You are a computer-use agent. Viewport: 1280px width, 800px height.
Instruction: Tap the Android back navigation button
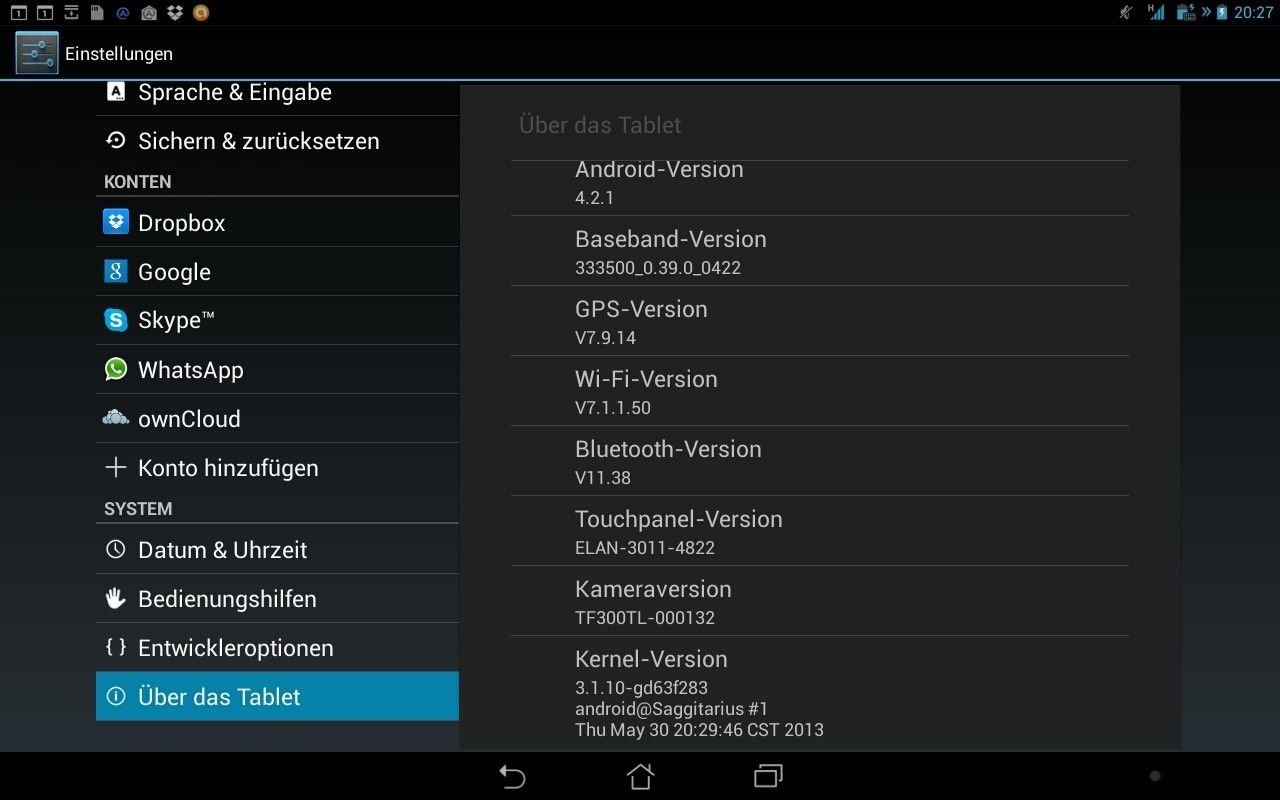pyautogui.click(x=512, y=776)
